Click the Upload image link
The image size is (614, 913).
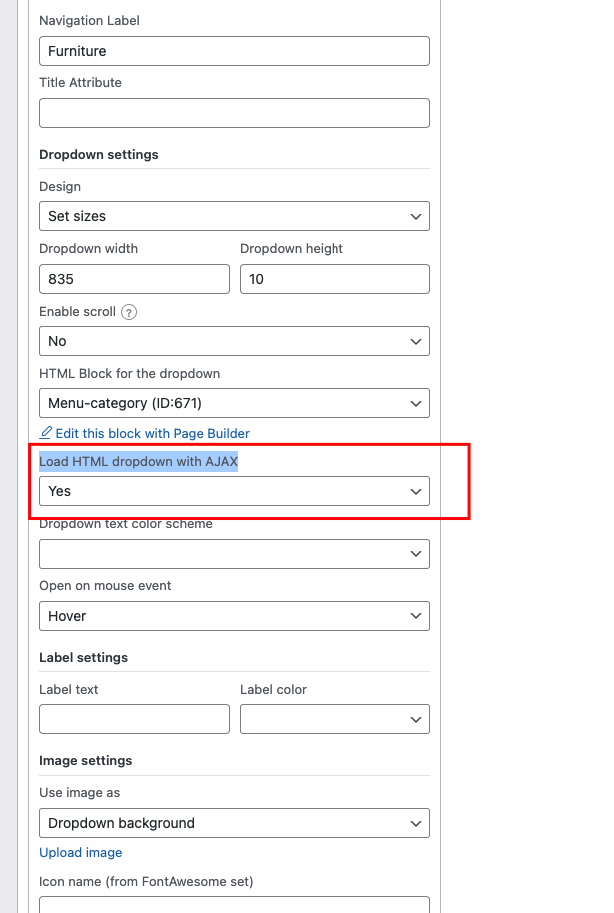pyautogui.click(x=80, y=852)
